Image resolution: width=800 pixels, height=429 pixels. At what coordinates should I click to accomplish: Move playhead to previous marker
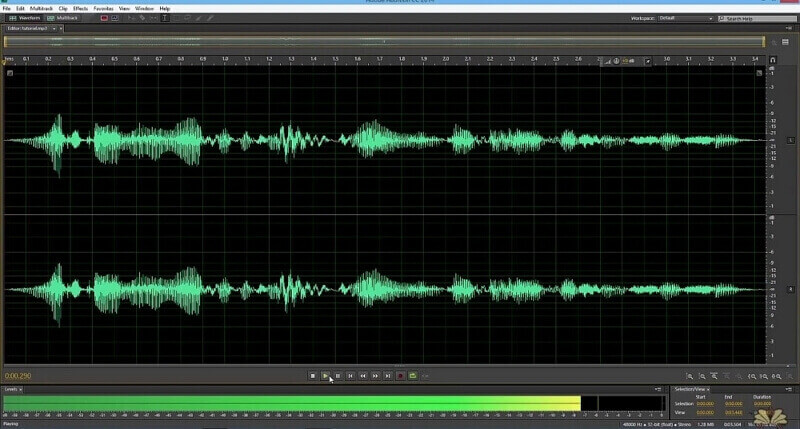click(350, 376)
